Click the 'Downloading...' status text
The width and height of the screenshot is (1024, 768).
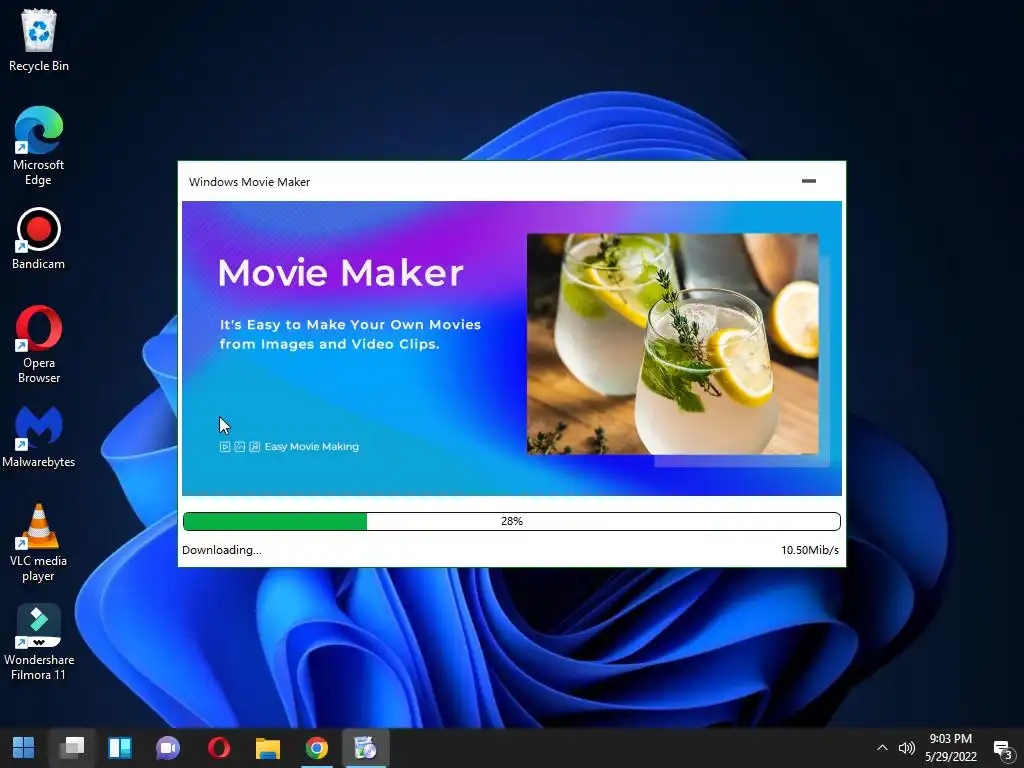(x=221, y=550)
